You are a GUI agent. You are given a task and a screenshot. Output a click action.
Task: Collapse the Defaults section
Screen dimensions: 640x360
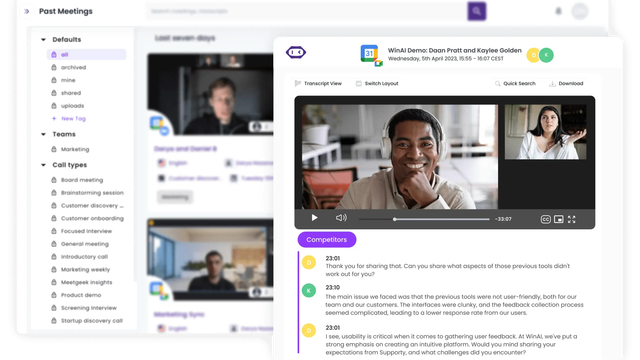(43, 40)
